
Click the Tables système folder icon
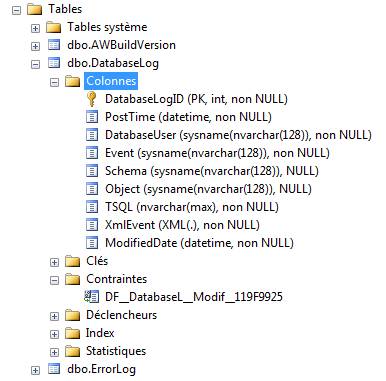[x=53, y=27]
